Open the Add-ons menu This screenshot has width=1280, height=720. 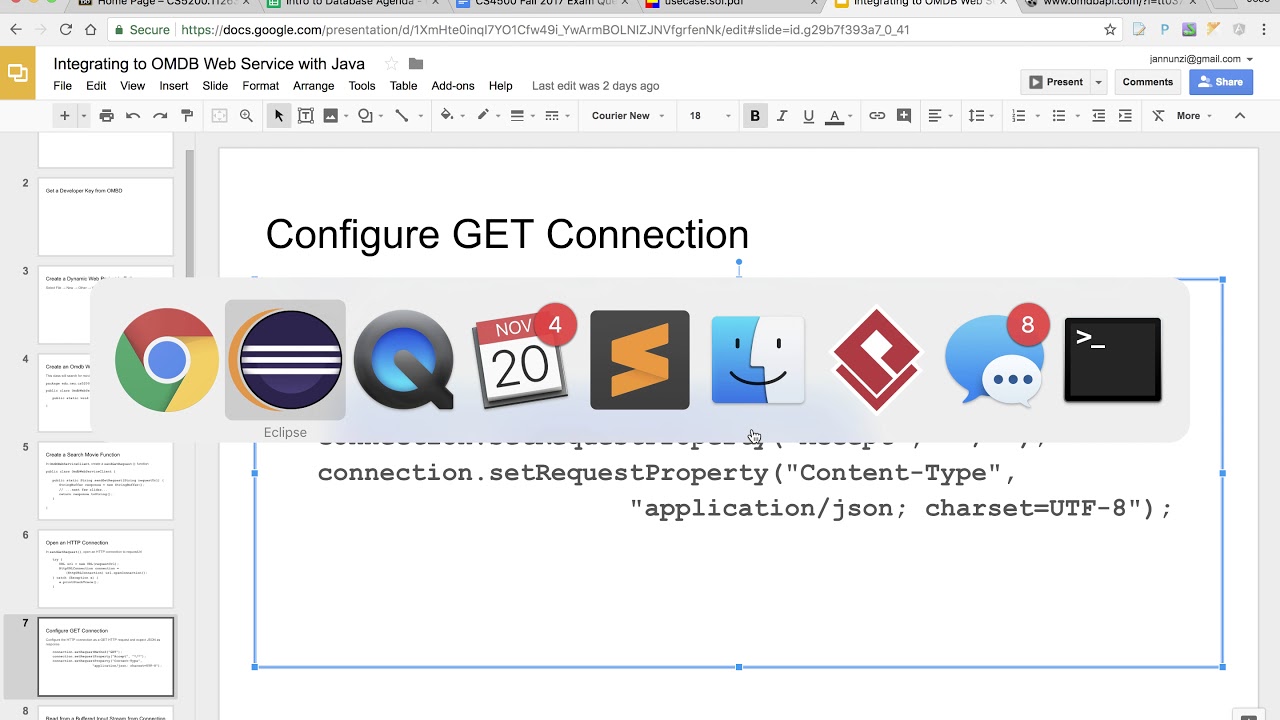coord(453,86)
